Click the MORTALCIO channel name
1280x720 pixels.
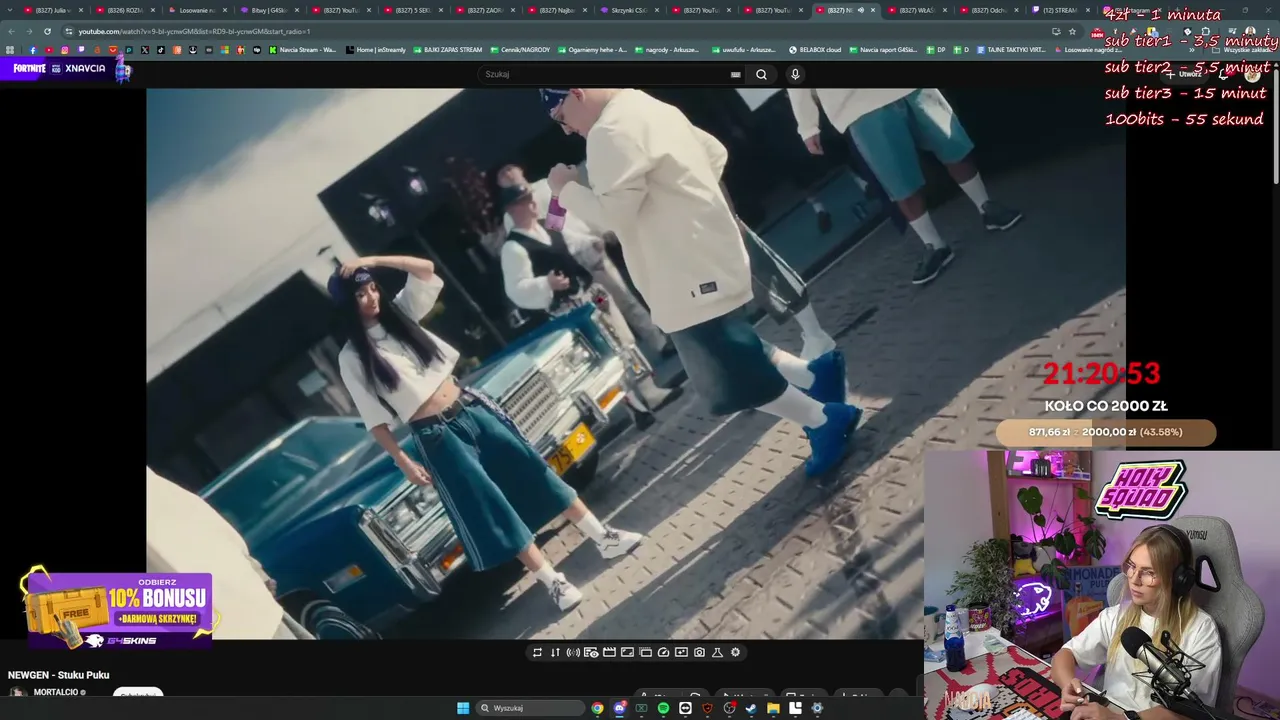pyautogui.click(x=56, y=692)
